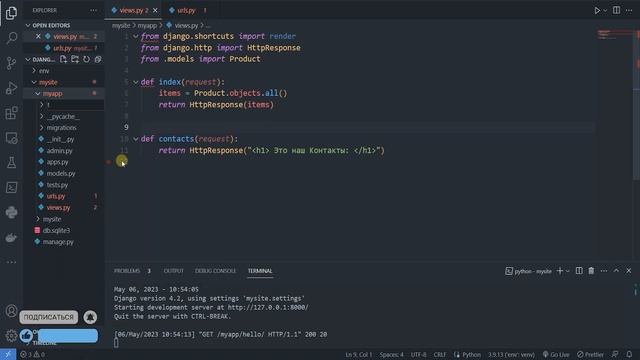Click the editor vertical scrollbar
The width and height of the screenshot is (640, 360).
pos(636,106)
